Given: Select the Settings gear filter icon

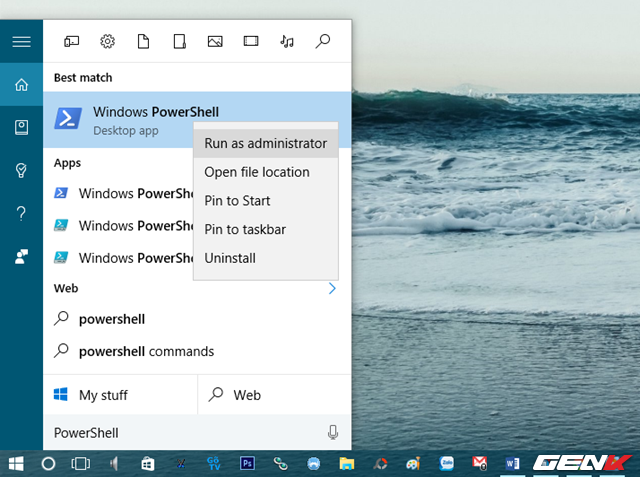Looking at the screenshot, I should [x=107, y=41].
